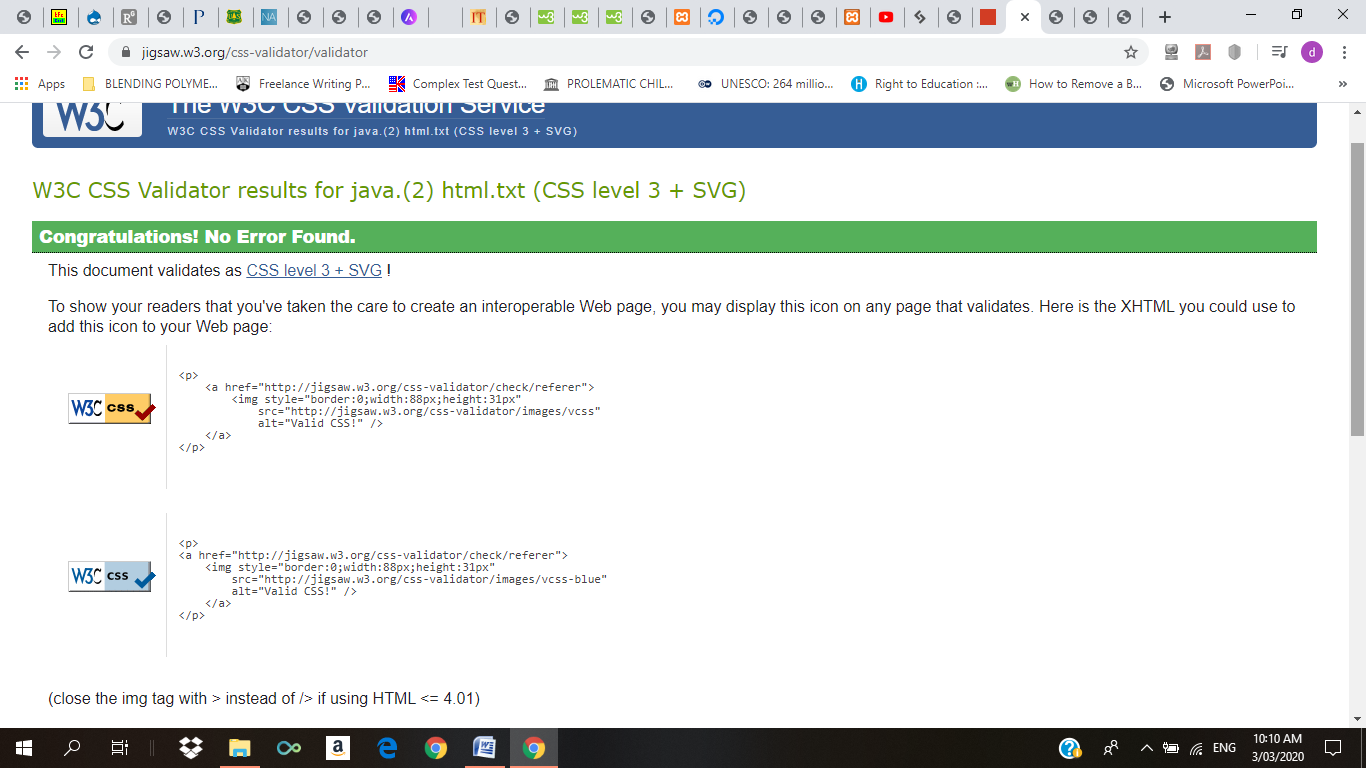This screenshot has width=1366, height=768.
Task: Open the new tab with plus button
Action: (x=1164, y=17)
